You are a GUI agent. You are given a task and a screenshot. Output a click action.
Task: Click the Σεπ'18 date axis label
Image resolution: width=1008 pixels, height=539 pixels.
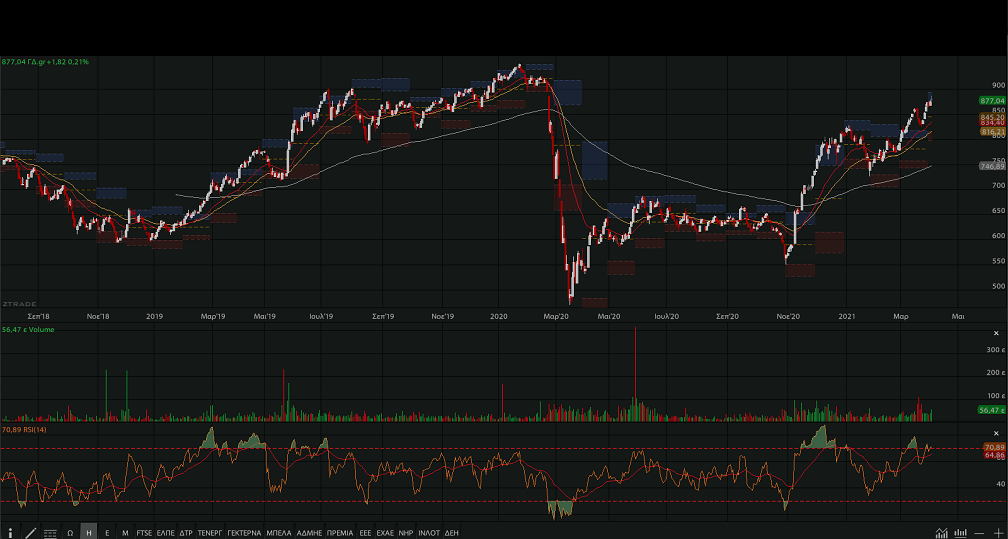[x=39, y=316]
